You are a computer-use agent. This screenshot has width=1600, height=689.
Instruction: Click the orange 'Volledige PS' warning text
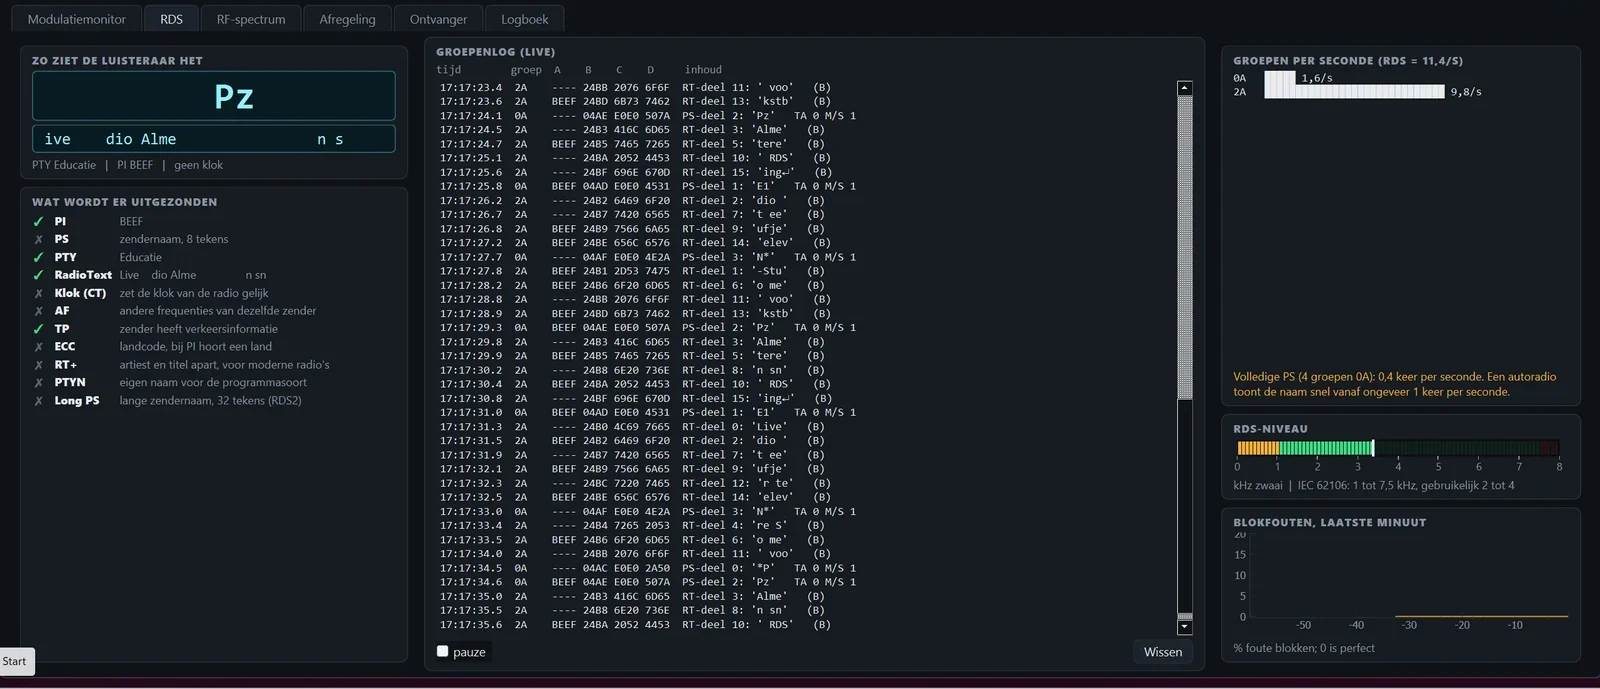pos(1395,384)
